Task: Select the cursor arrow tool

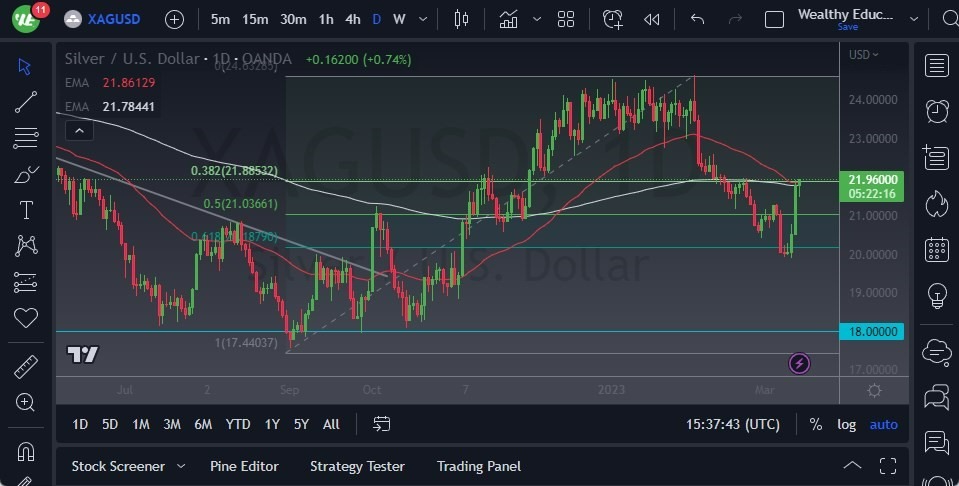Action: pyautogui.click(x=24, y=67)
